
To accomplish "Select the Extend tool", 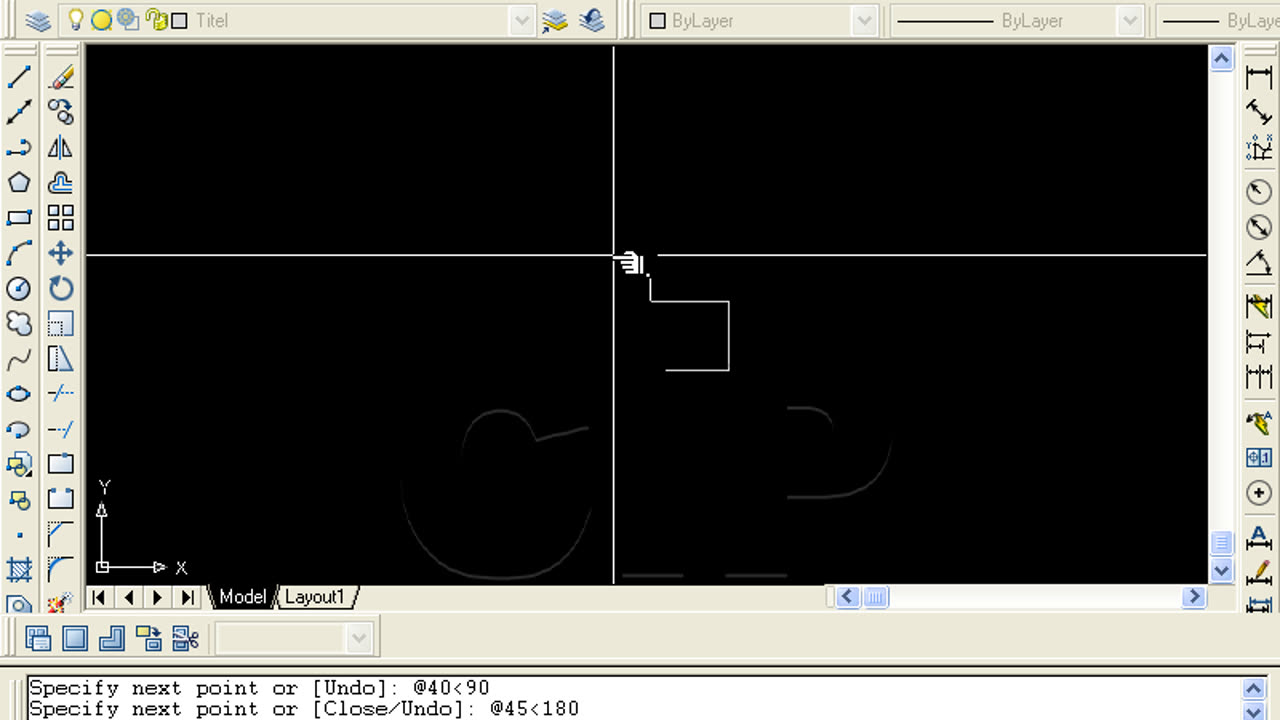I will 61,429.
